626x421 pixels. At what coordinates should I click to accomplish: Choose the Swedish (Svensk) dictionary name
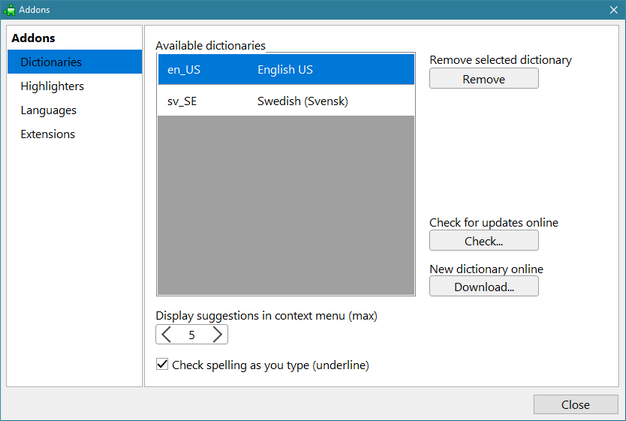302,101
